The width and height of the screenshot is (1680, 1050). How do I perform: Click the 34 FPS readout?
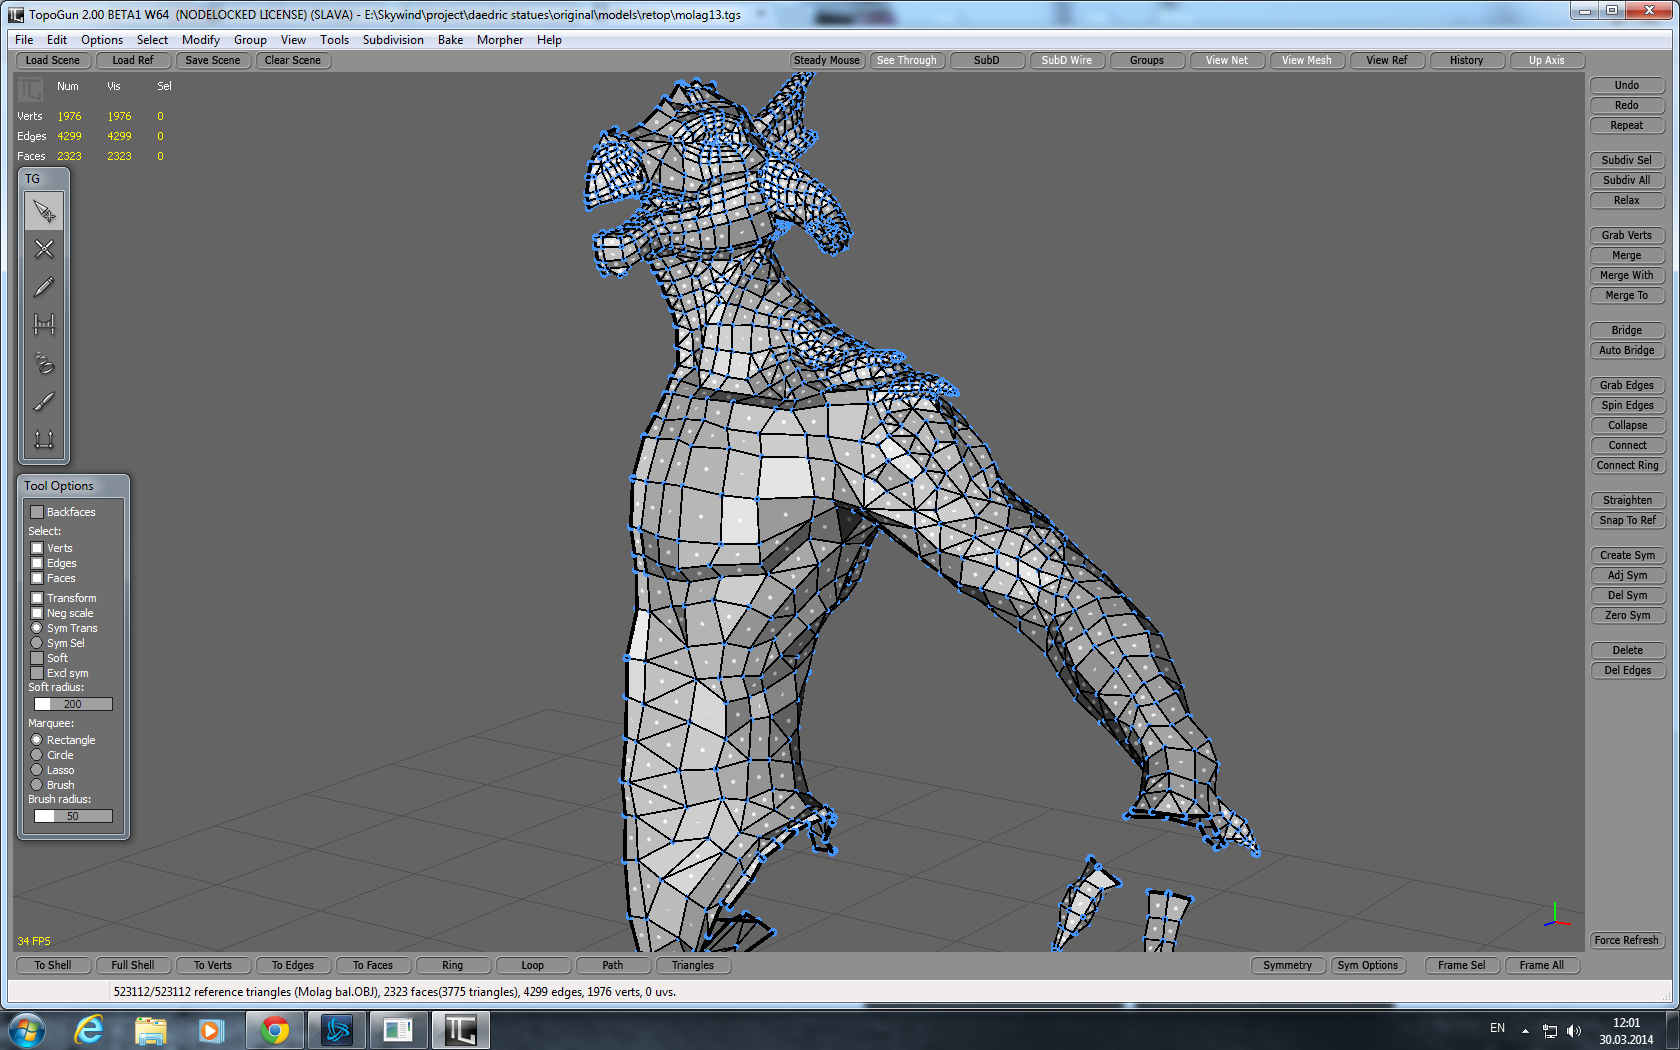(x=34, y=941)
